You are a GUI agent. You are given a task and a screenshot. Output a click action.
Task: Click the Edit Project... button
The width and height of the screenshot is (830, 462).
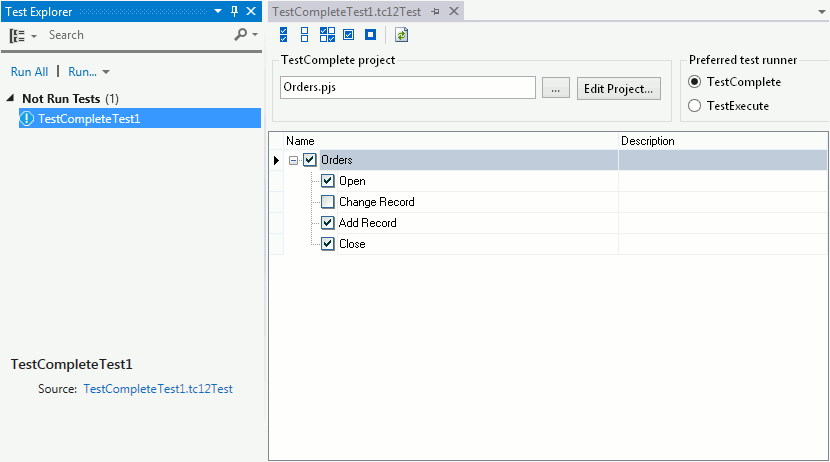pyautogui.click(x=619, y=88)
